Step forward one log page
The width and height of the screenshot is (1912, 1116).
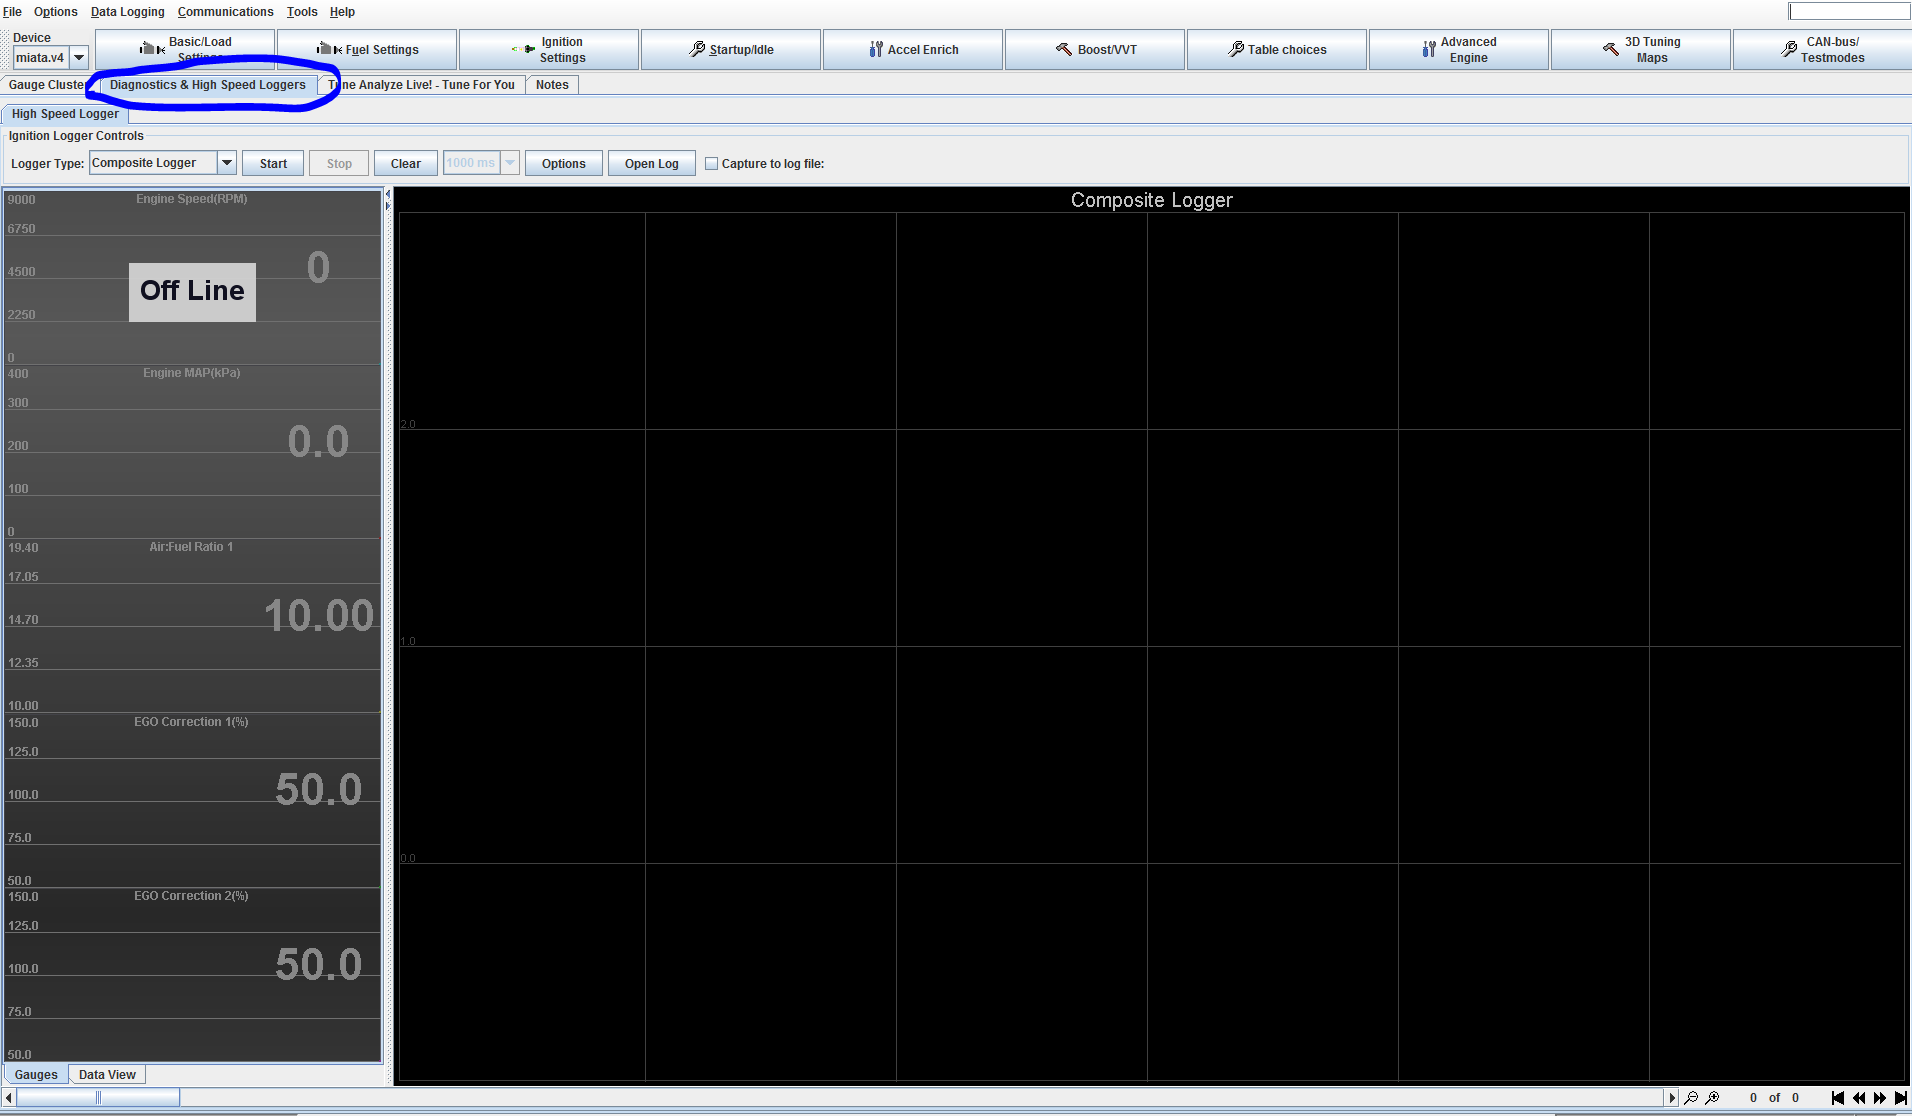[1880, 1098]
